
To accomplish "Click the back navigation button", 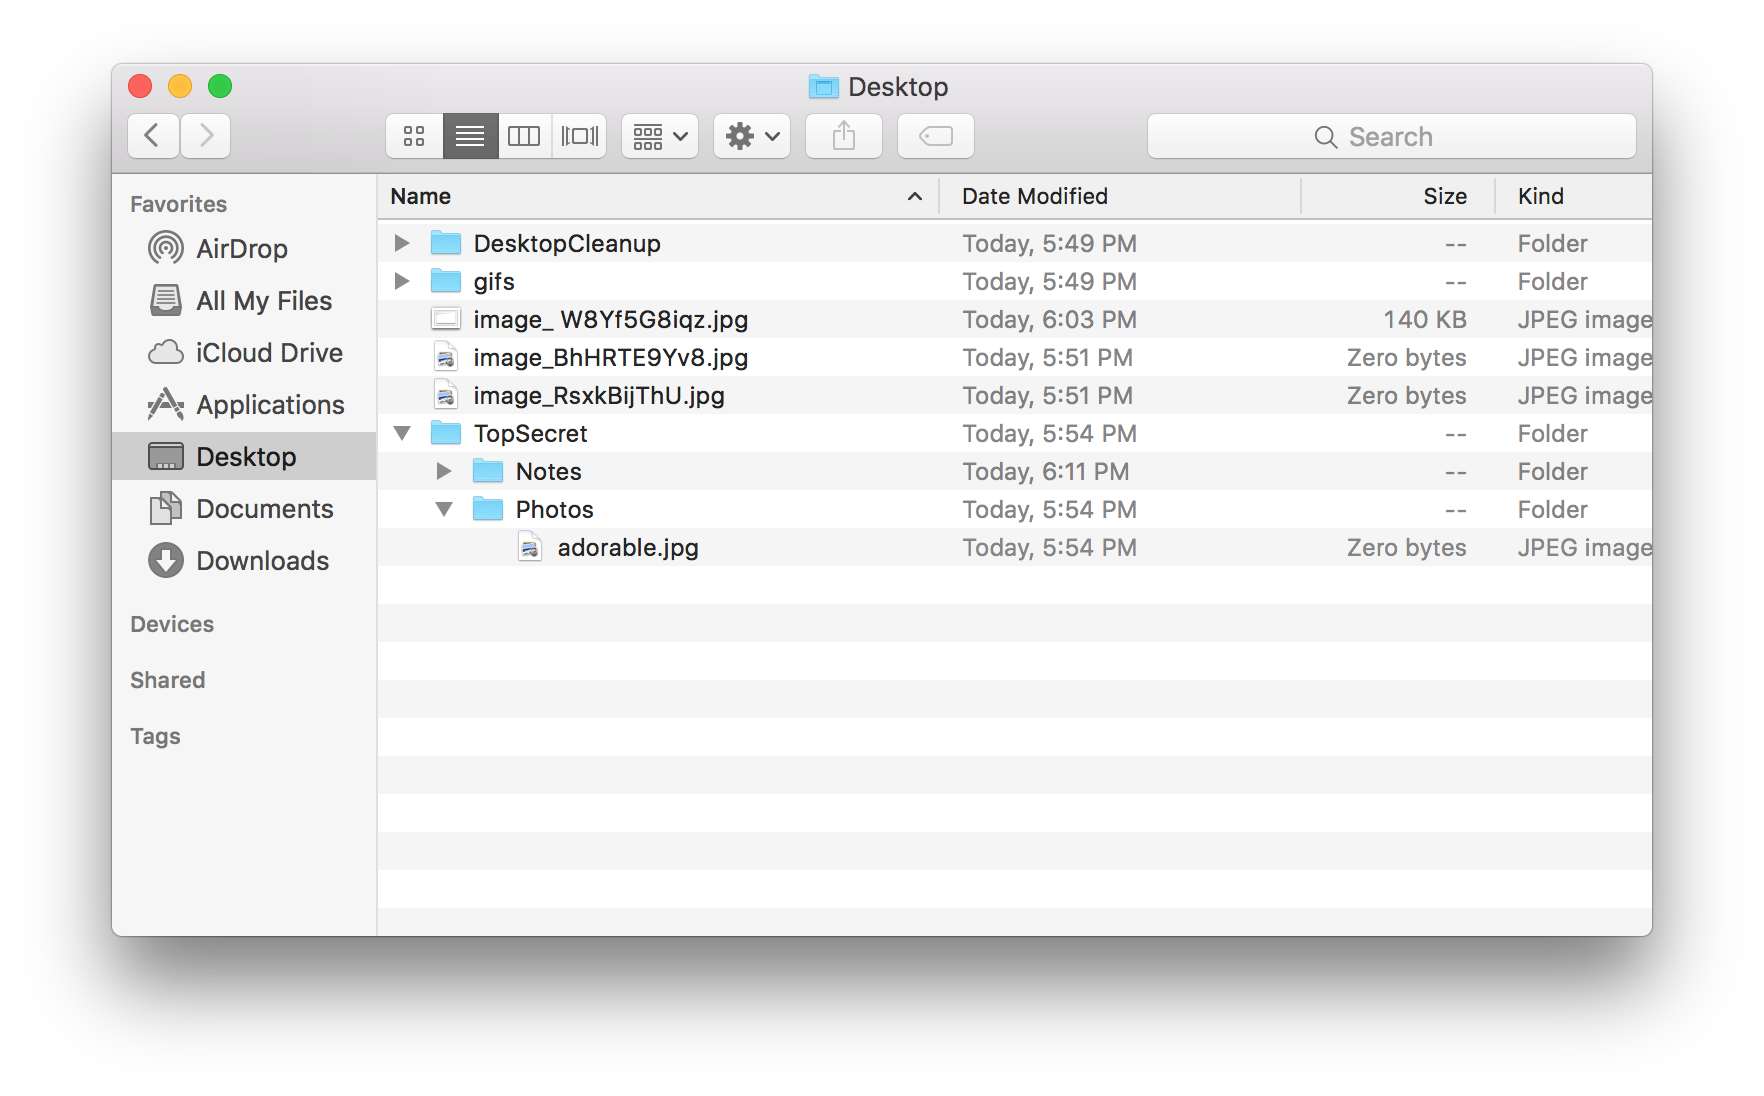I will 152,136.
